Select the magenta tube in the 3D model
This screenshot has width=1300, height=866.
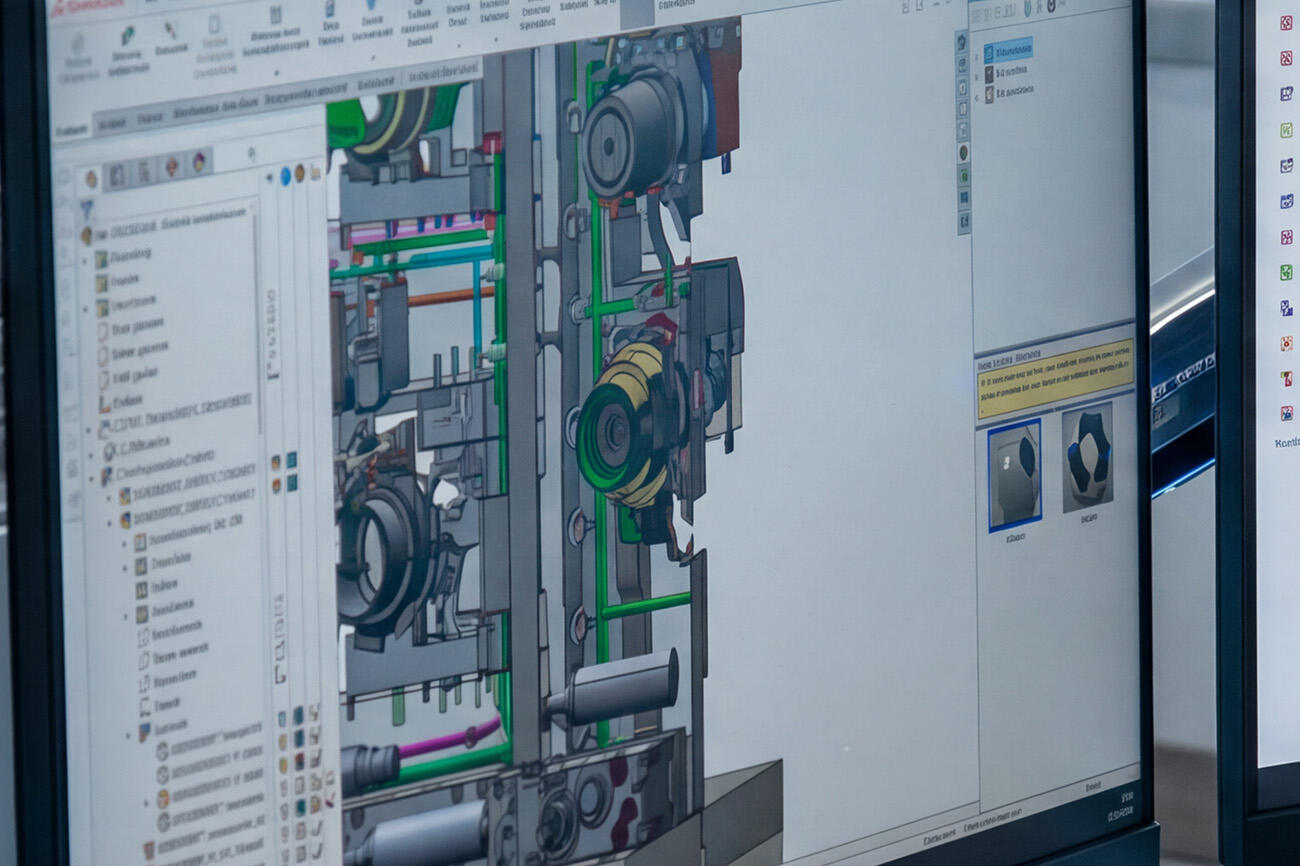tap(450, 739)
